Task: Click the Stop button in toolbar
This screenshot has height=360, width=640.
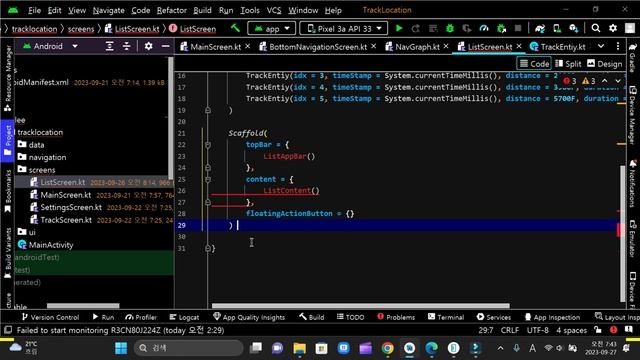Action: point(518,28)
